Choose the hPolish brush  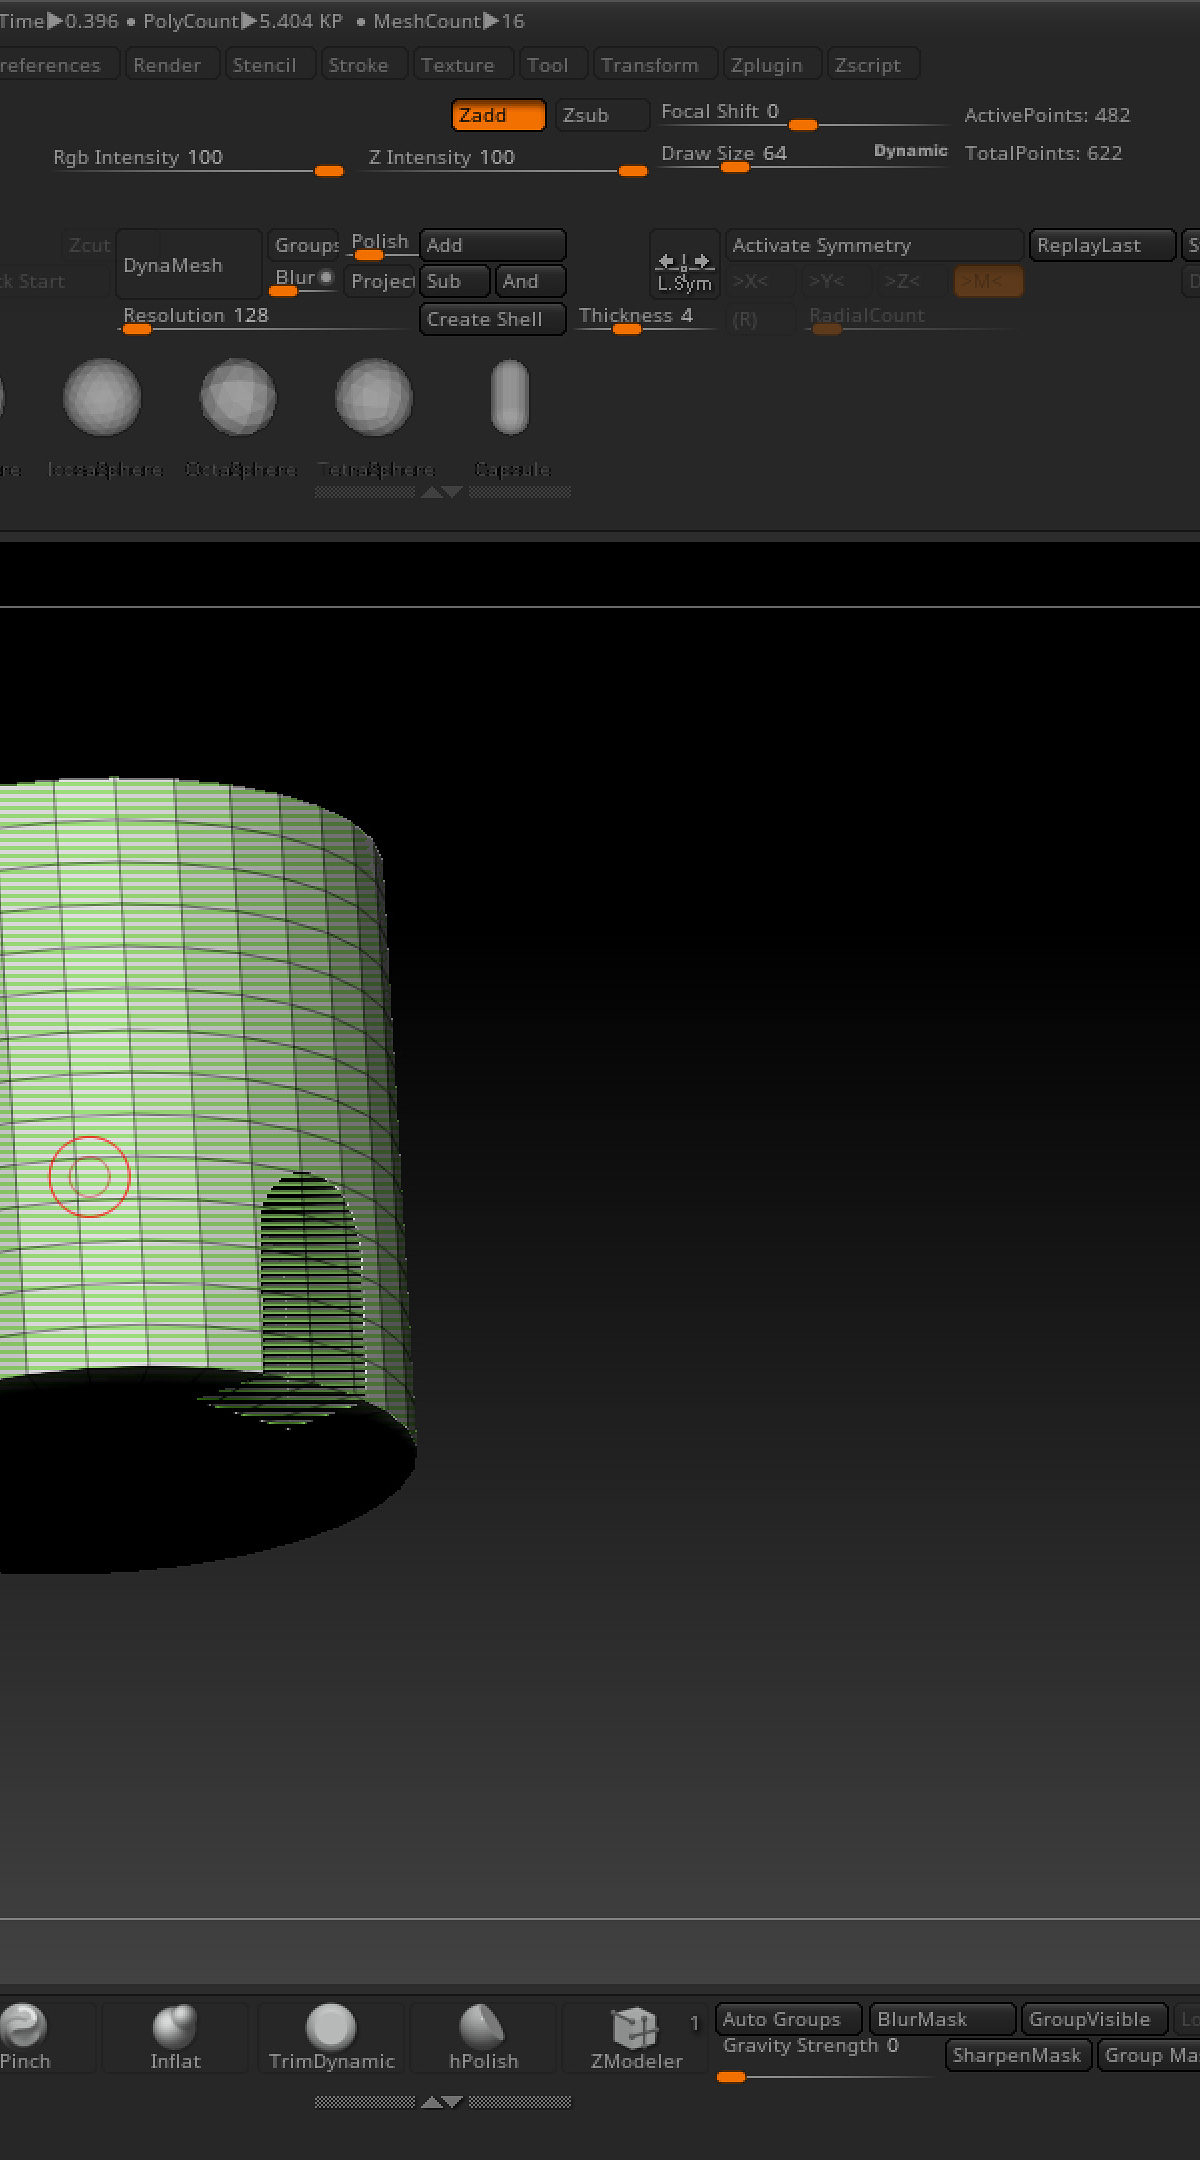point(483,2036)
